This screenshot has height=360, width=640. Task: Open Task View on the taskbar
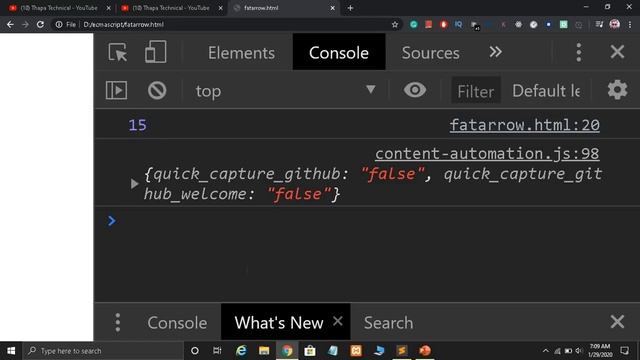click(x=217, y=351)
